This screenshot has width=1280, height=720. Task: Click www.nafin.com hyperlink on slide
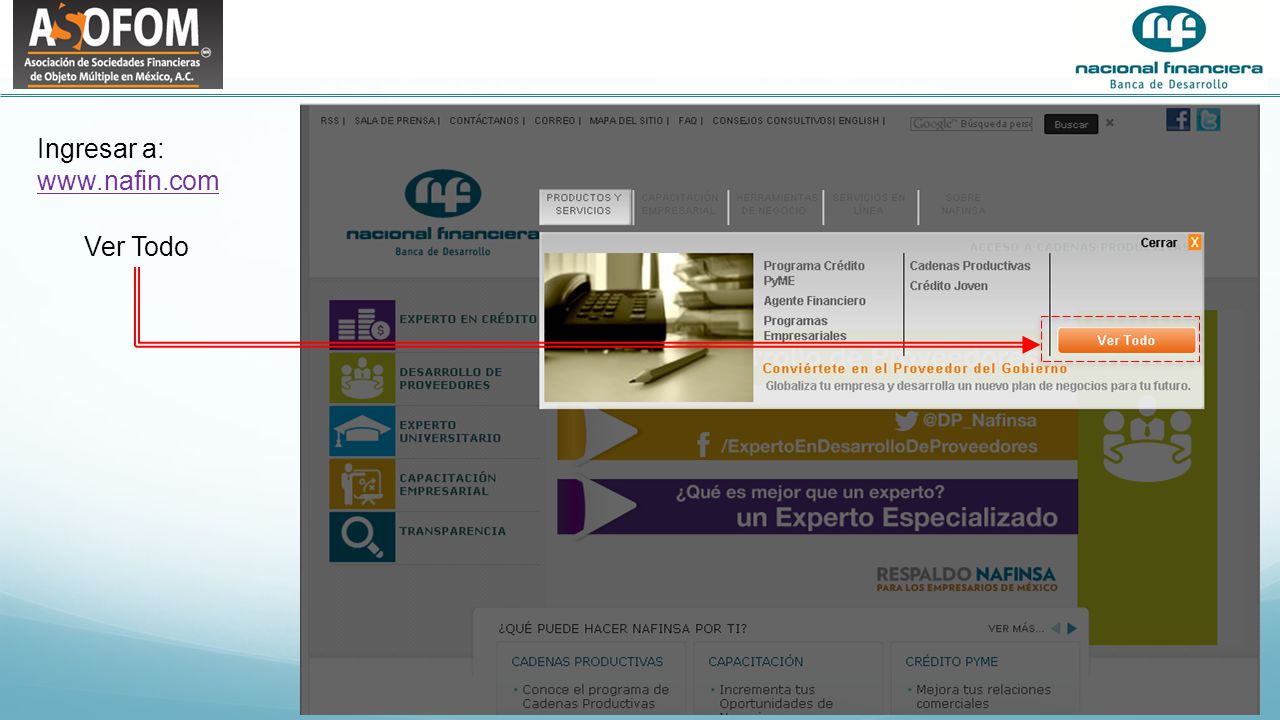tap(128, 181)
